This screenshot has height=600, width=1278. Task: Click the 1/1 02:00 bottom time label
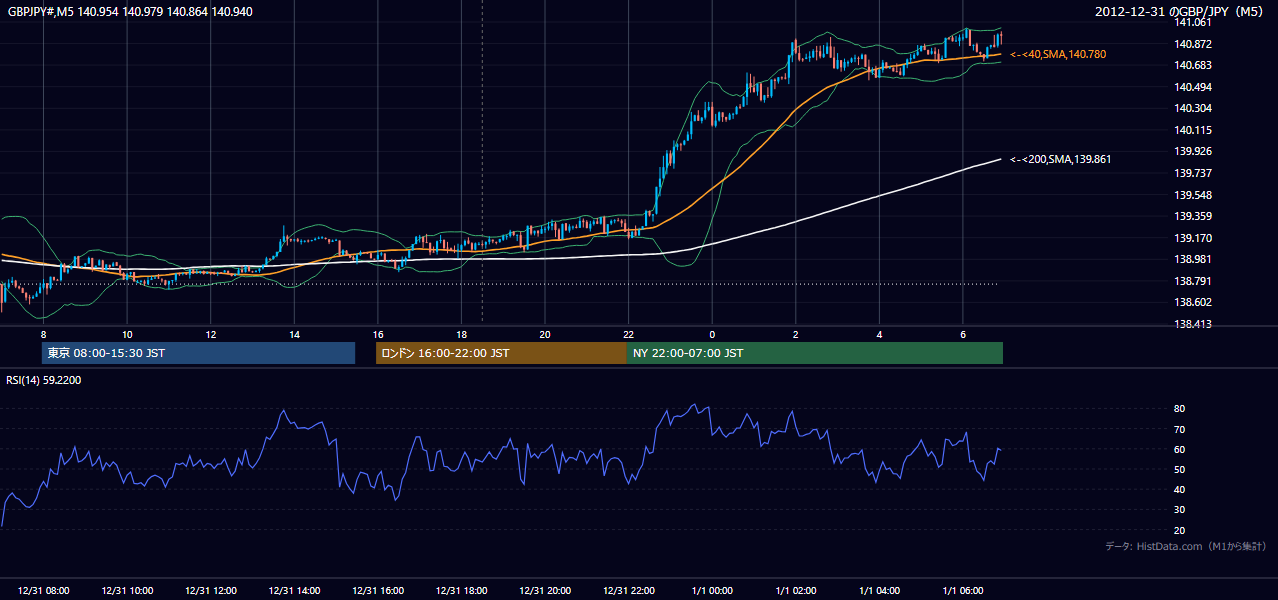(x=795, y=591)
